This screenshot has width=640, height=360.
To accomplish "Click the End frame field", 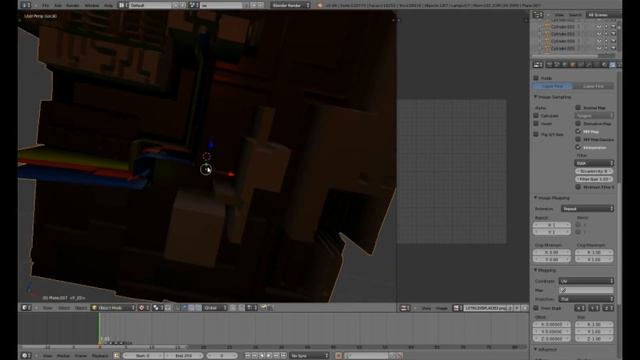I will tap(183, 356).
